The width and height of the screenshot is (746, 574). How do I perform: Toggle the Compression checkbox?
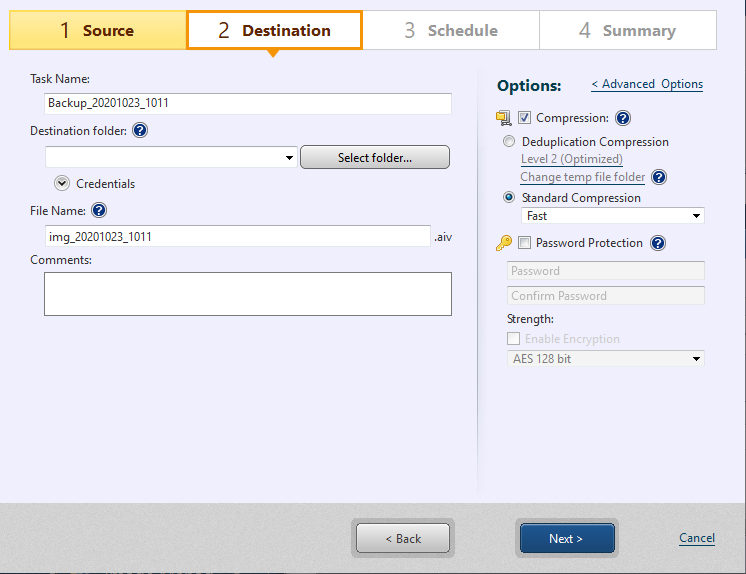(x=525, y=118)
